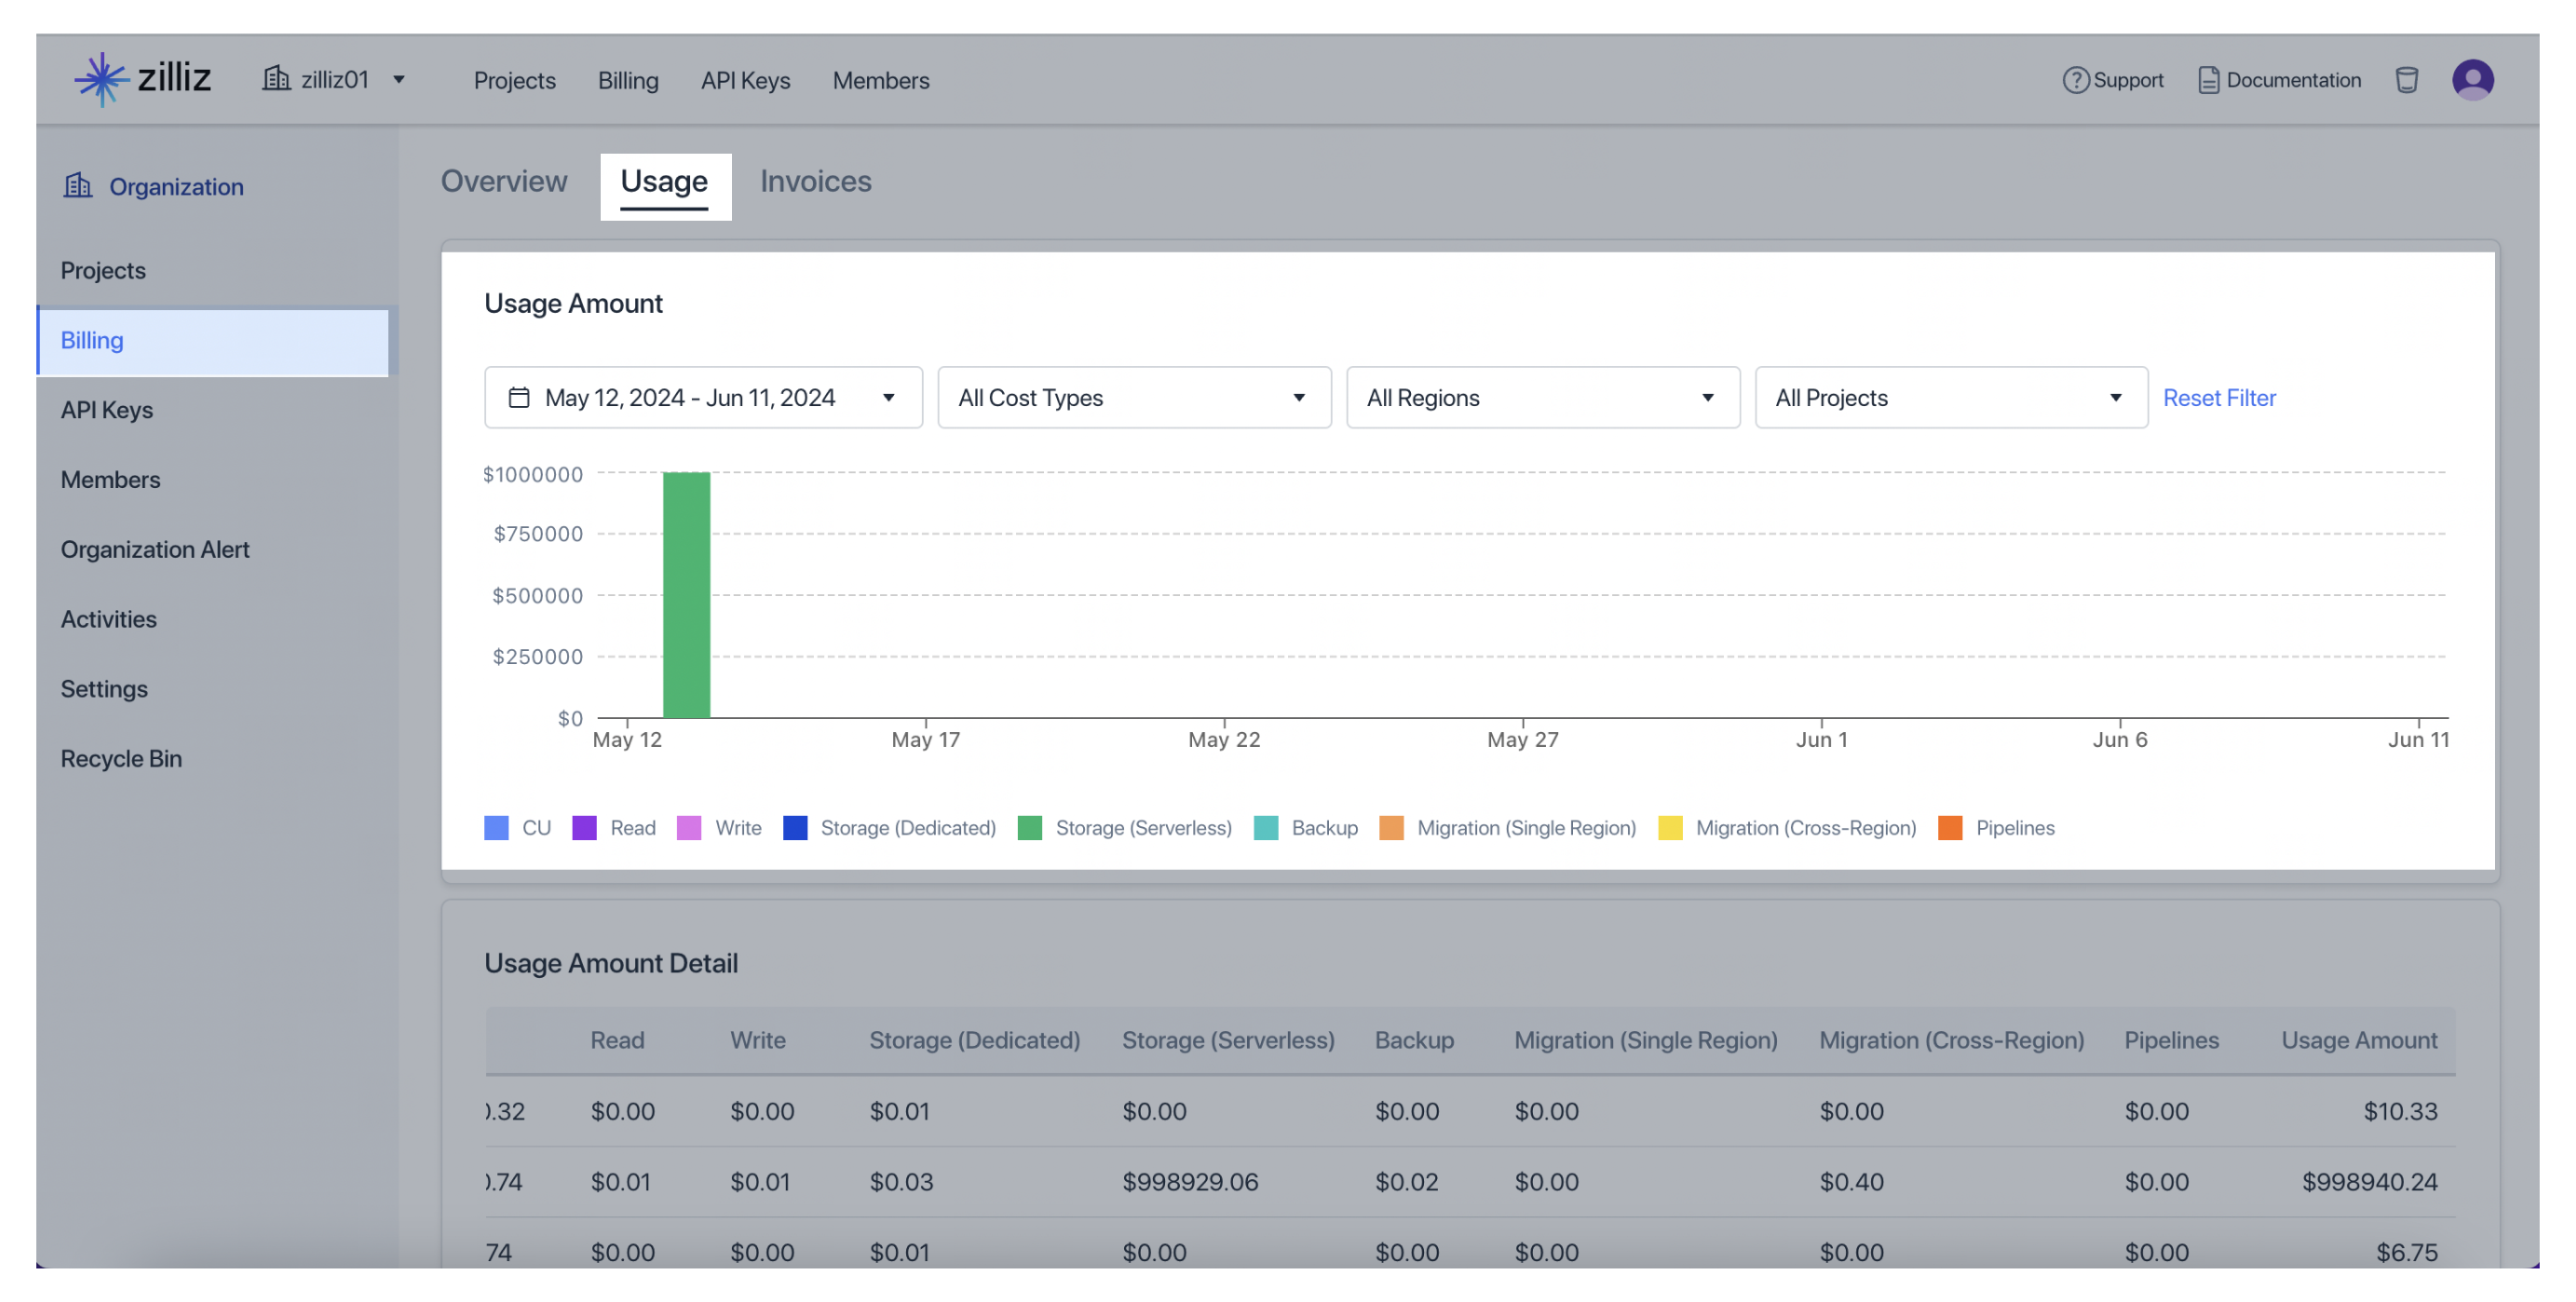Expand the date range dropdown arrow
This screenshot has height=1302, width=2576.
pos(888,397)
